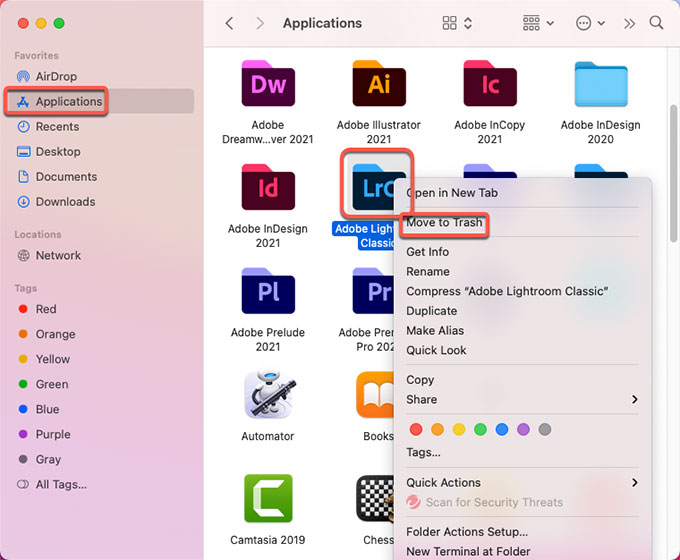Click the Network globe icon
This screenshot has height=560, width=680.
tap(23, 255)
